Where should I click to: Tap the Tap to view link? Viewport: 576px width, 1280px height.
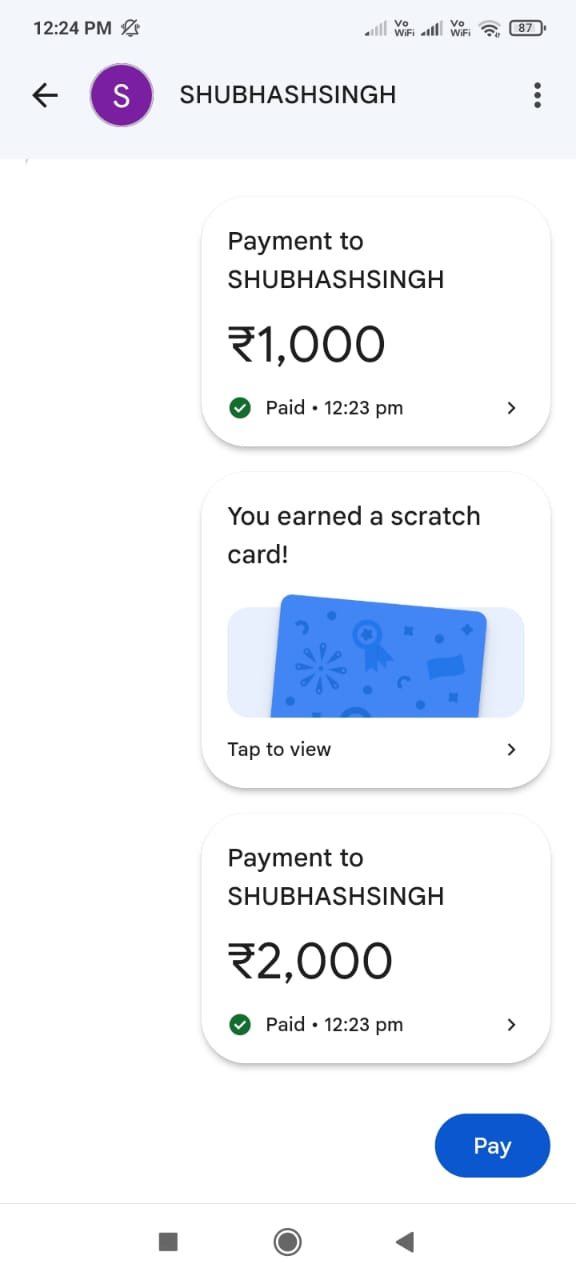click(x=279, y=749)
